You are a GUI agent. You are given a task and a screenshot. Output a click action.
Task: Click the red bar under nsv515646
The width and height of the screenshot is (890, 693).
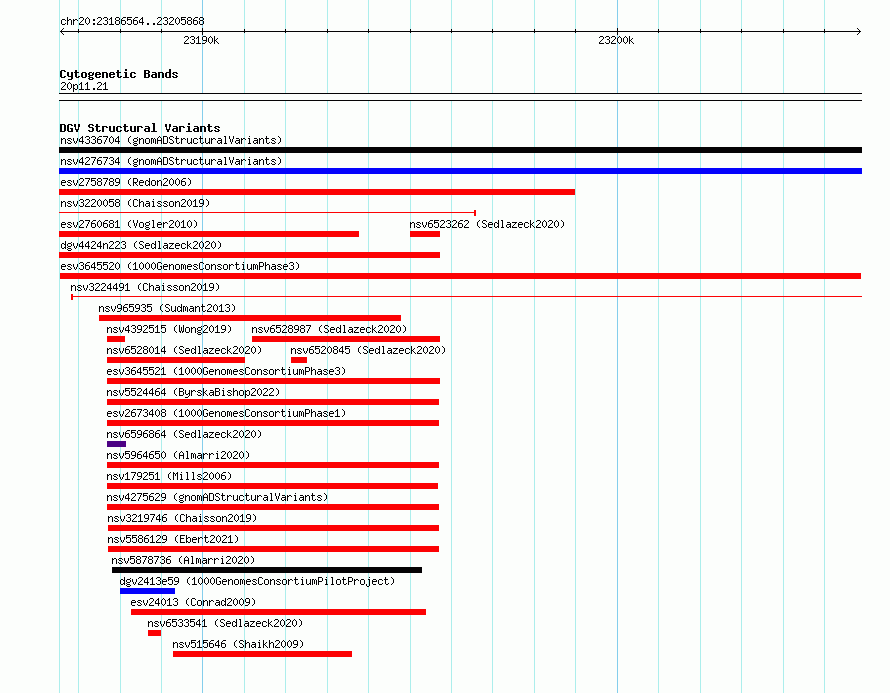pyautogui.click(x=262, y=654)
